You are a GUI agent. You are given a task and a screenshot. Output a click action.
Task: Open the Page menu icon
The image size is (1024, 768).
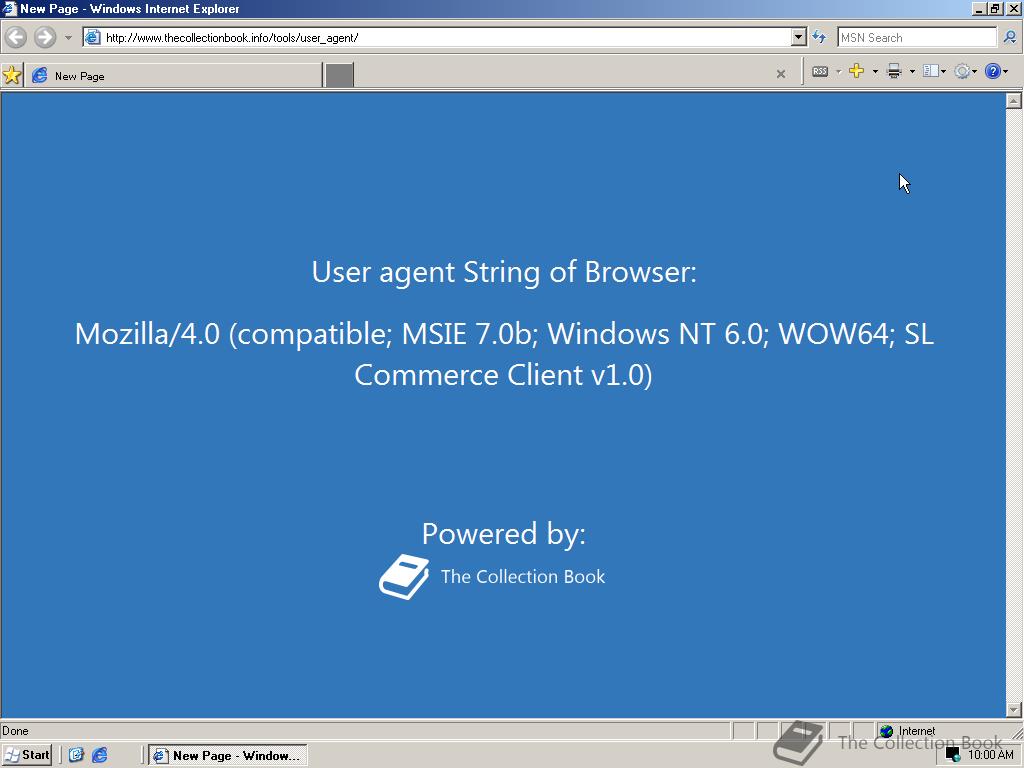[x=934, y=71]
